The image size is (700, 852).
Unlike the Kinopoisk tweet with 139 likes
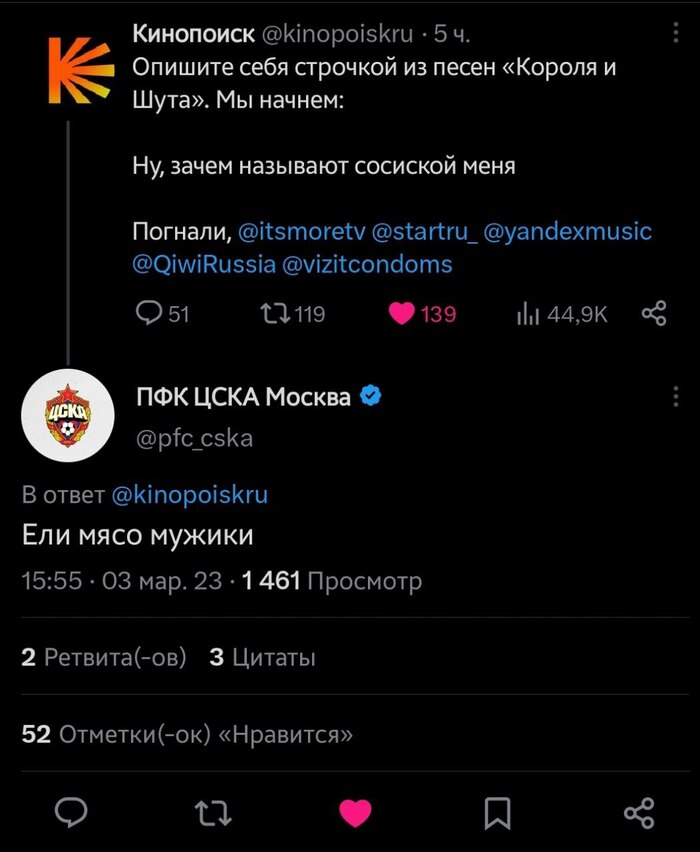point(402,312)
